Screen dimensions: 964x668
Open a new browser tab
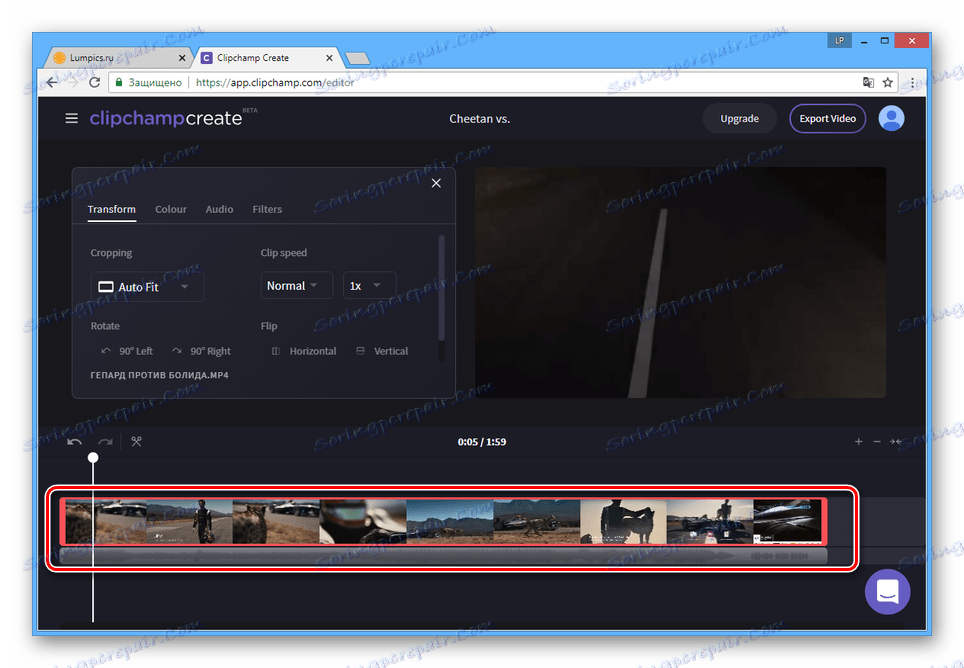click(357, 58)
